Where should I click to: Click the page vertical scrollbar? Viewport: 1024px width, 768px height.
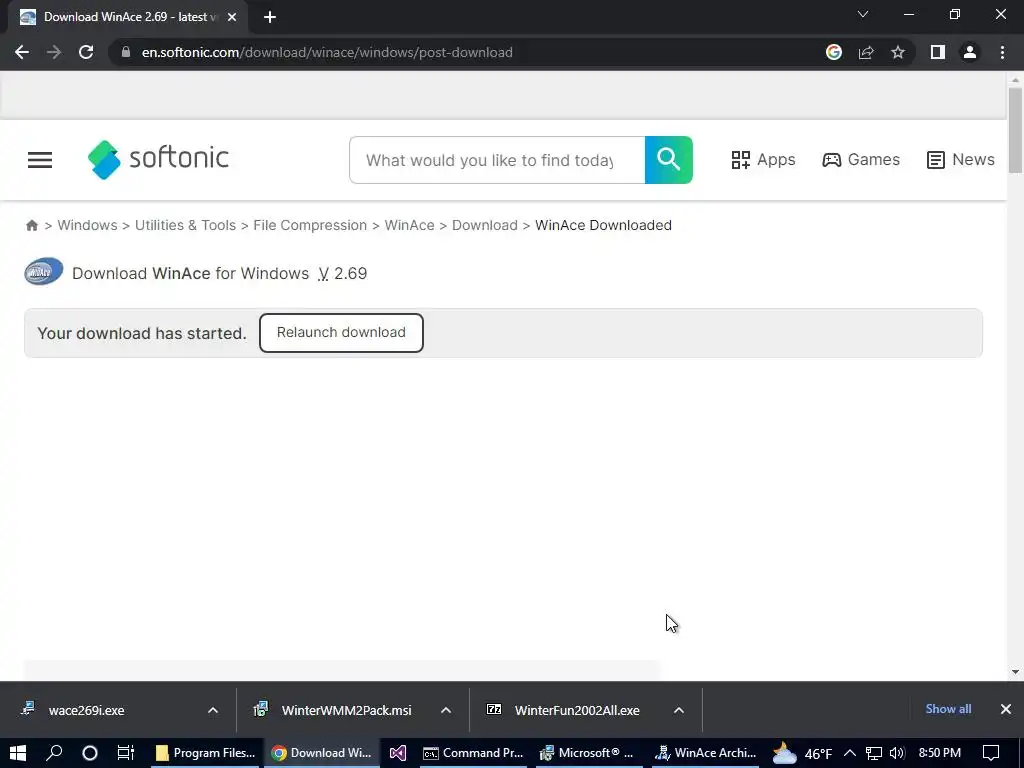click(1015, 131)
